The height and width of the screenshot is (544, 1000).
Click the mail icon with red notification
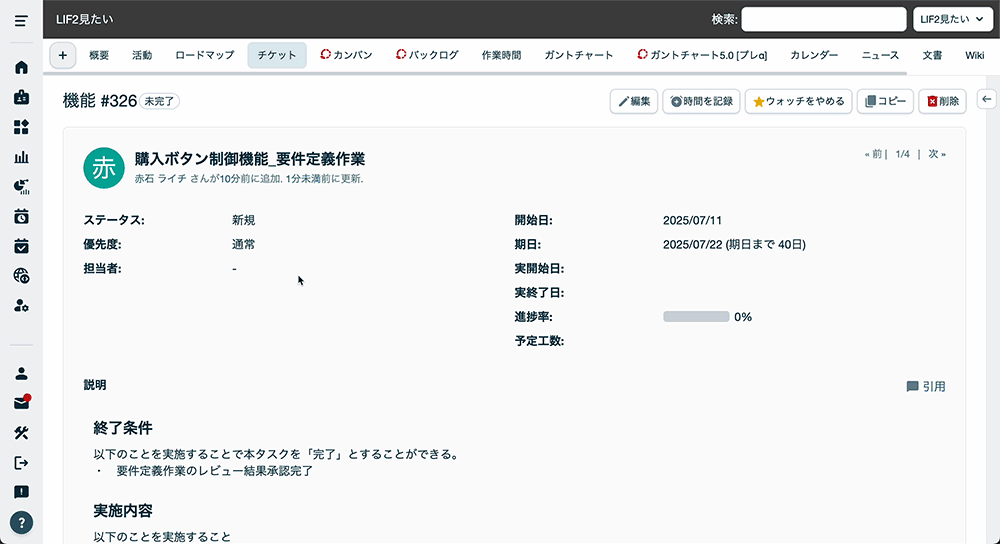click(x=21, y=403)
